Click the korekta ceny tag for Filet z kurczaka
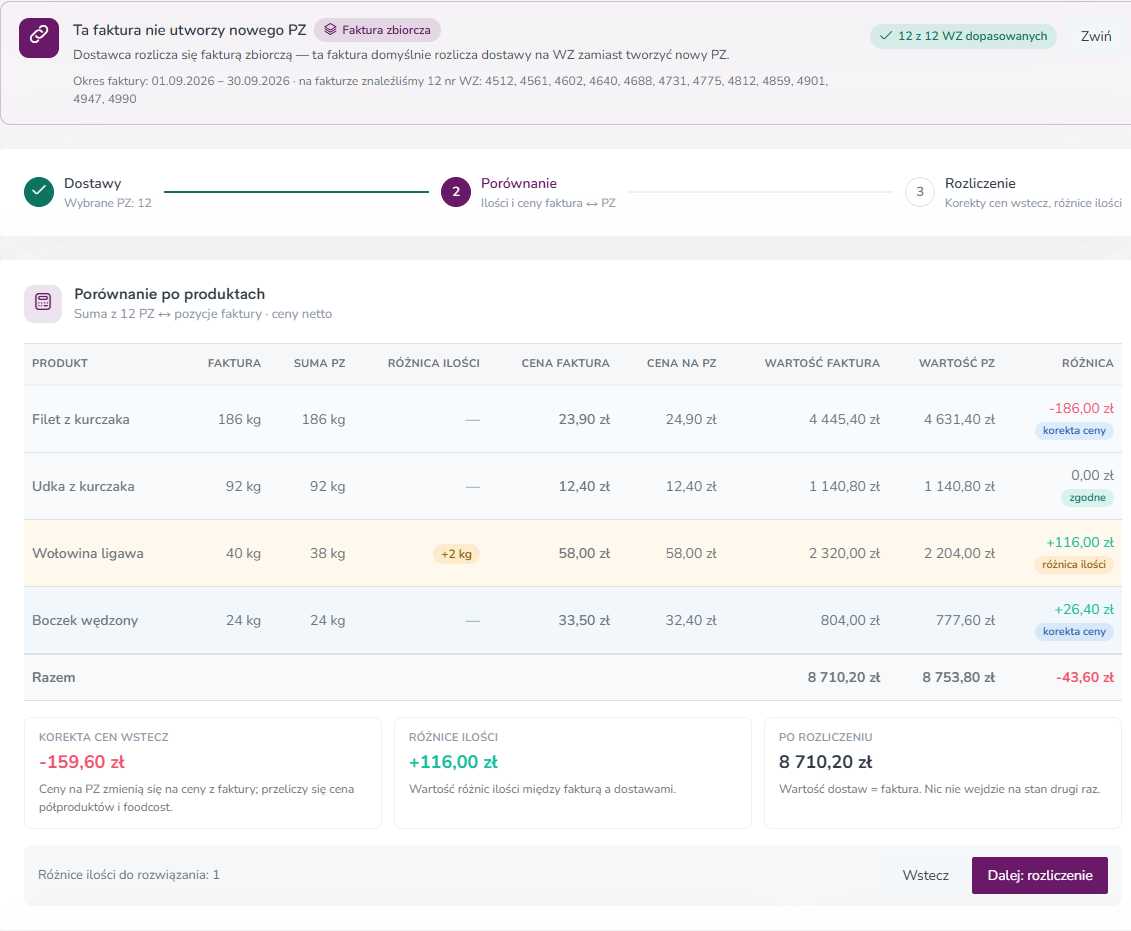This screenshot has width=1131, height=931. (1074, 431)
